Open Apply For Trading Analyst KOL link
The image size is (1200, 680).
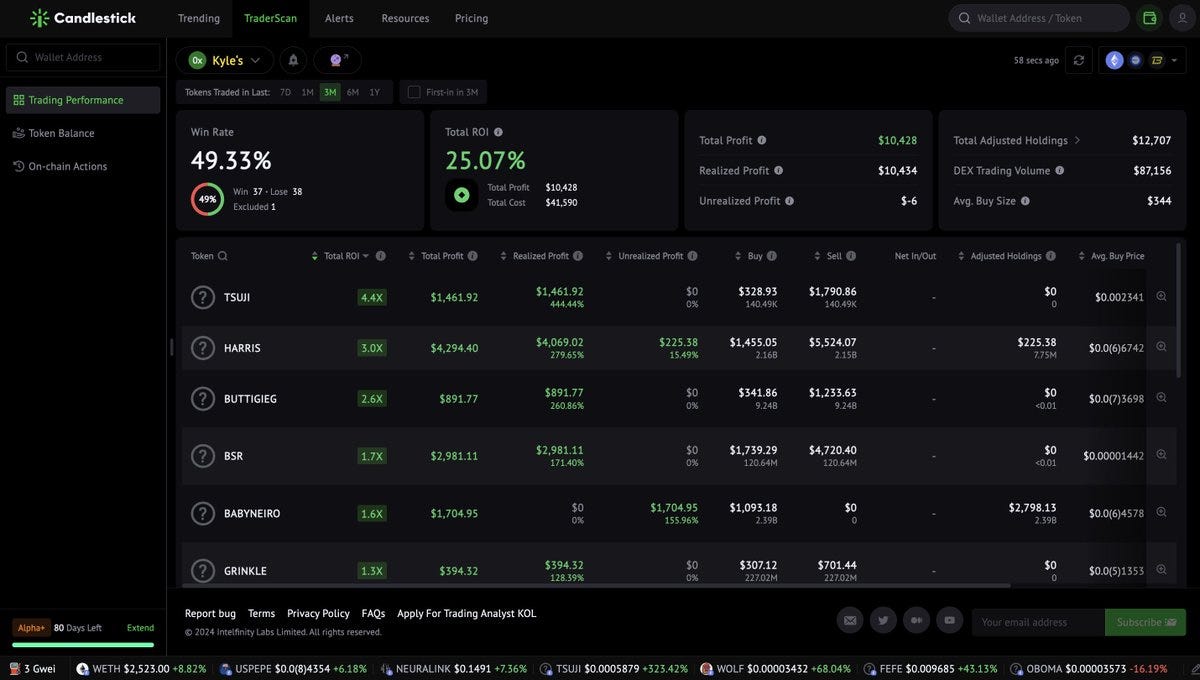(x=466, y=613)
